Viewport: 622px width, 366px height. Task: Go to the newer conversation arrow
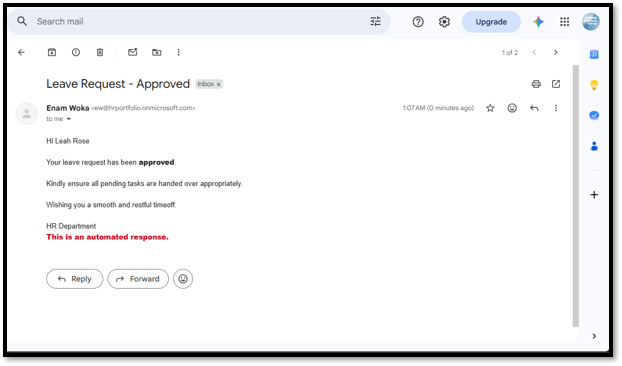click(534, 52)
